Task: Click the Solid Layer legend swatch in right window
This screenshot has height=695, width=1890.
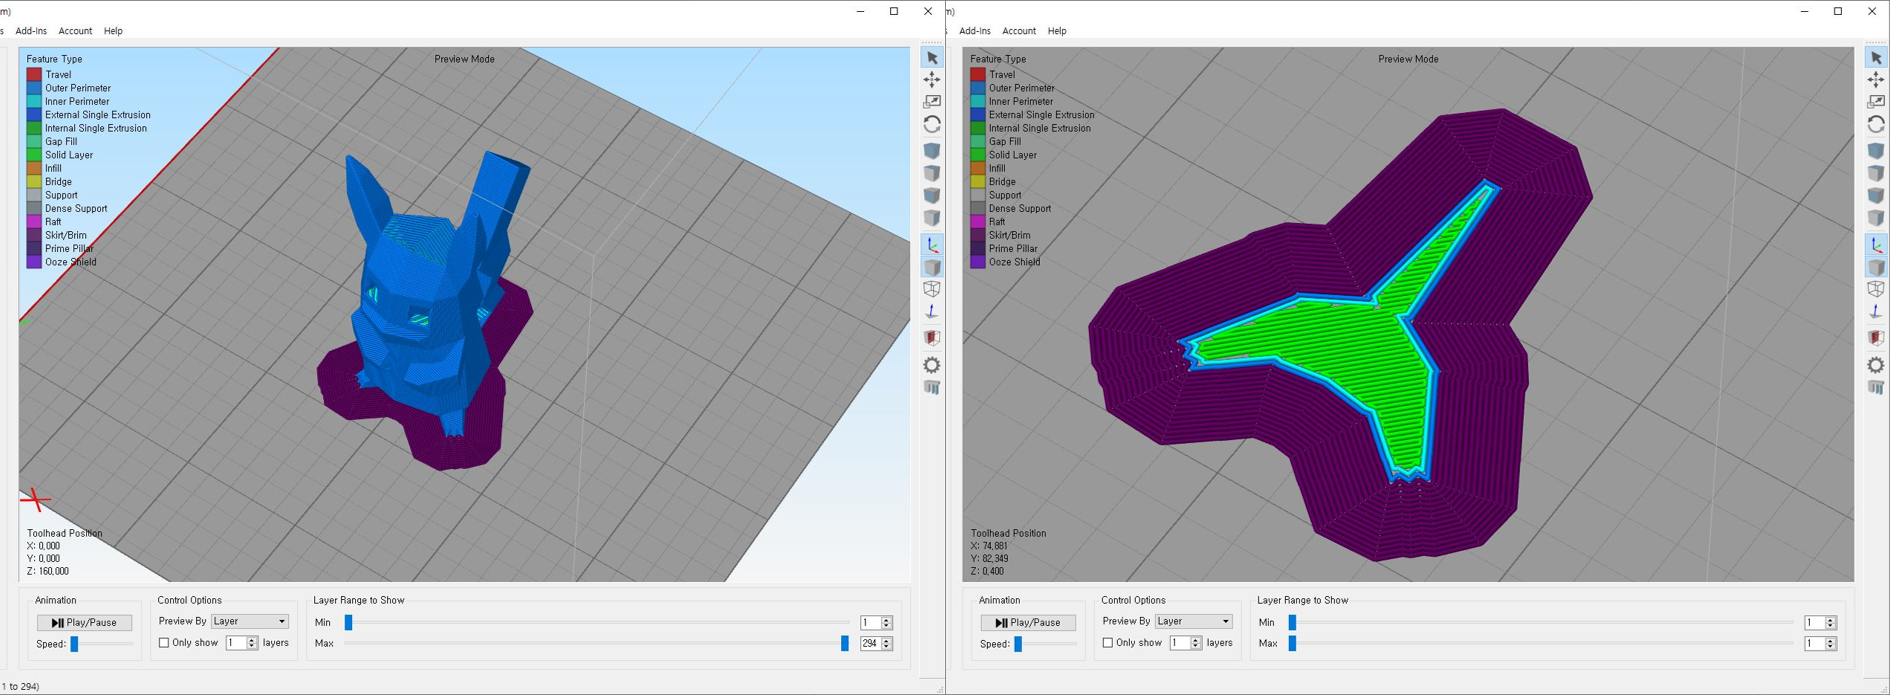Action: tap(978, 155)
